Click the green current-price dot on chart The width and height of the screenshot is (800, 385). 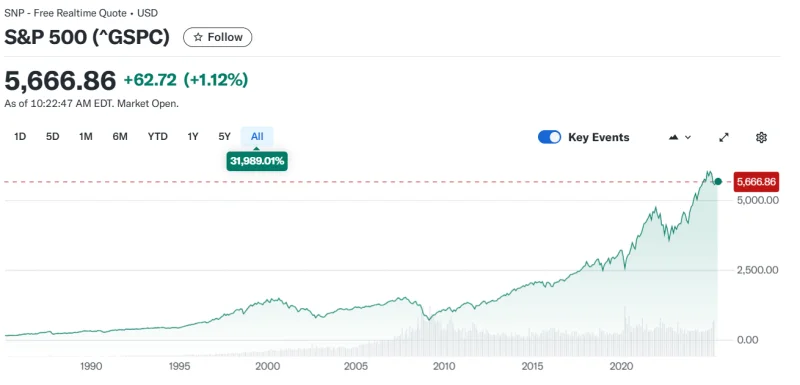click(x=718, y=182)
